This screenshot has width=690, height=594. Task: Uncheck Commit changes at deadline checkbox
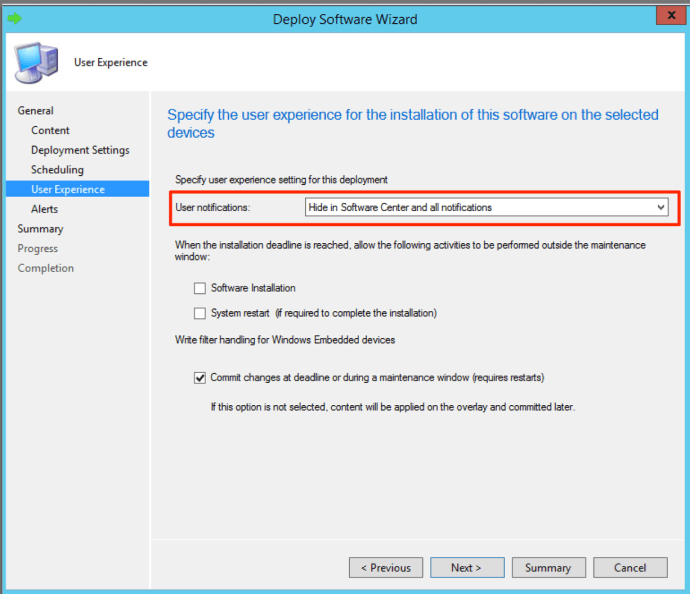coord(200,378)
